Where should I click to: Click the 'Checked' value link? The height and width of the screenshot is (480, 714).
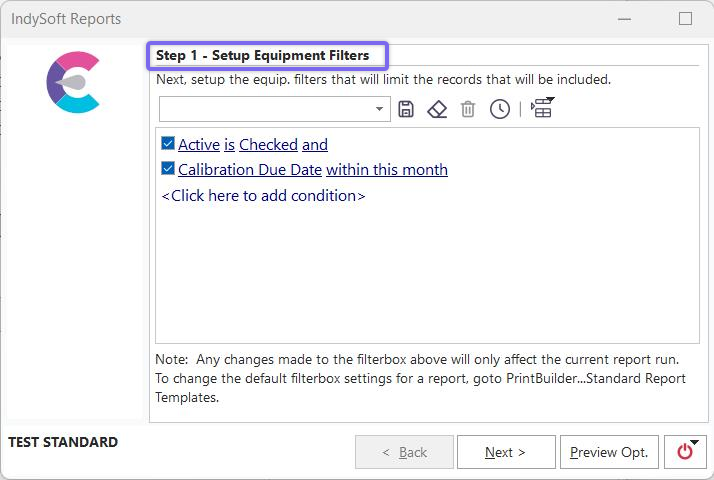pos(268,145)
